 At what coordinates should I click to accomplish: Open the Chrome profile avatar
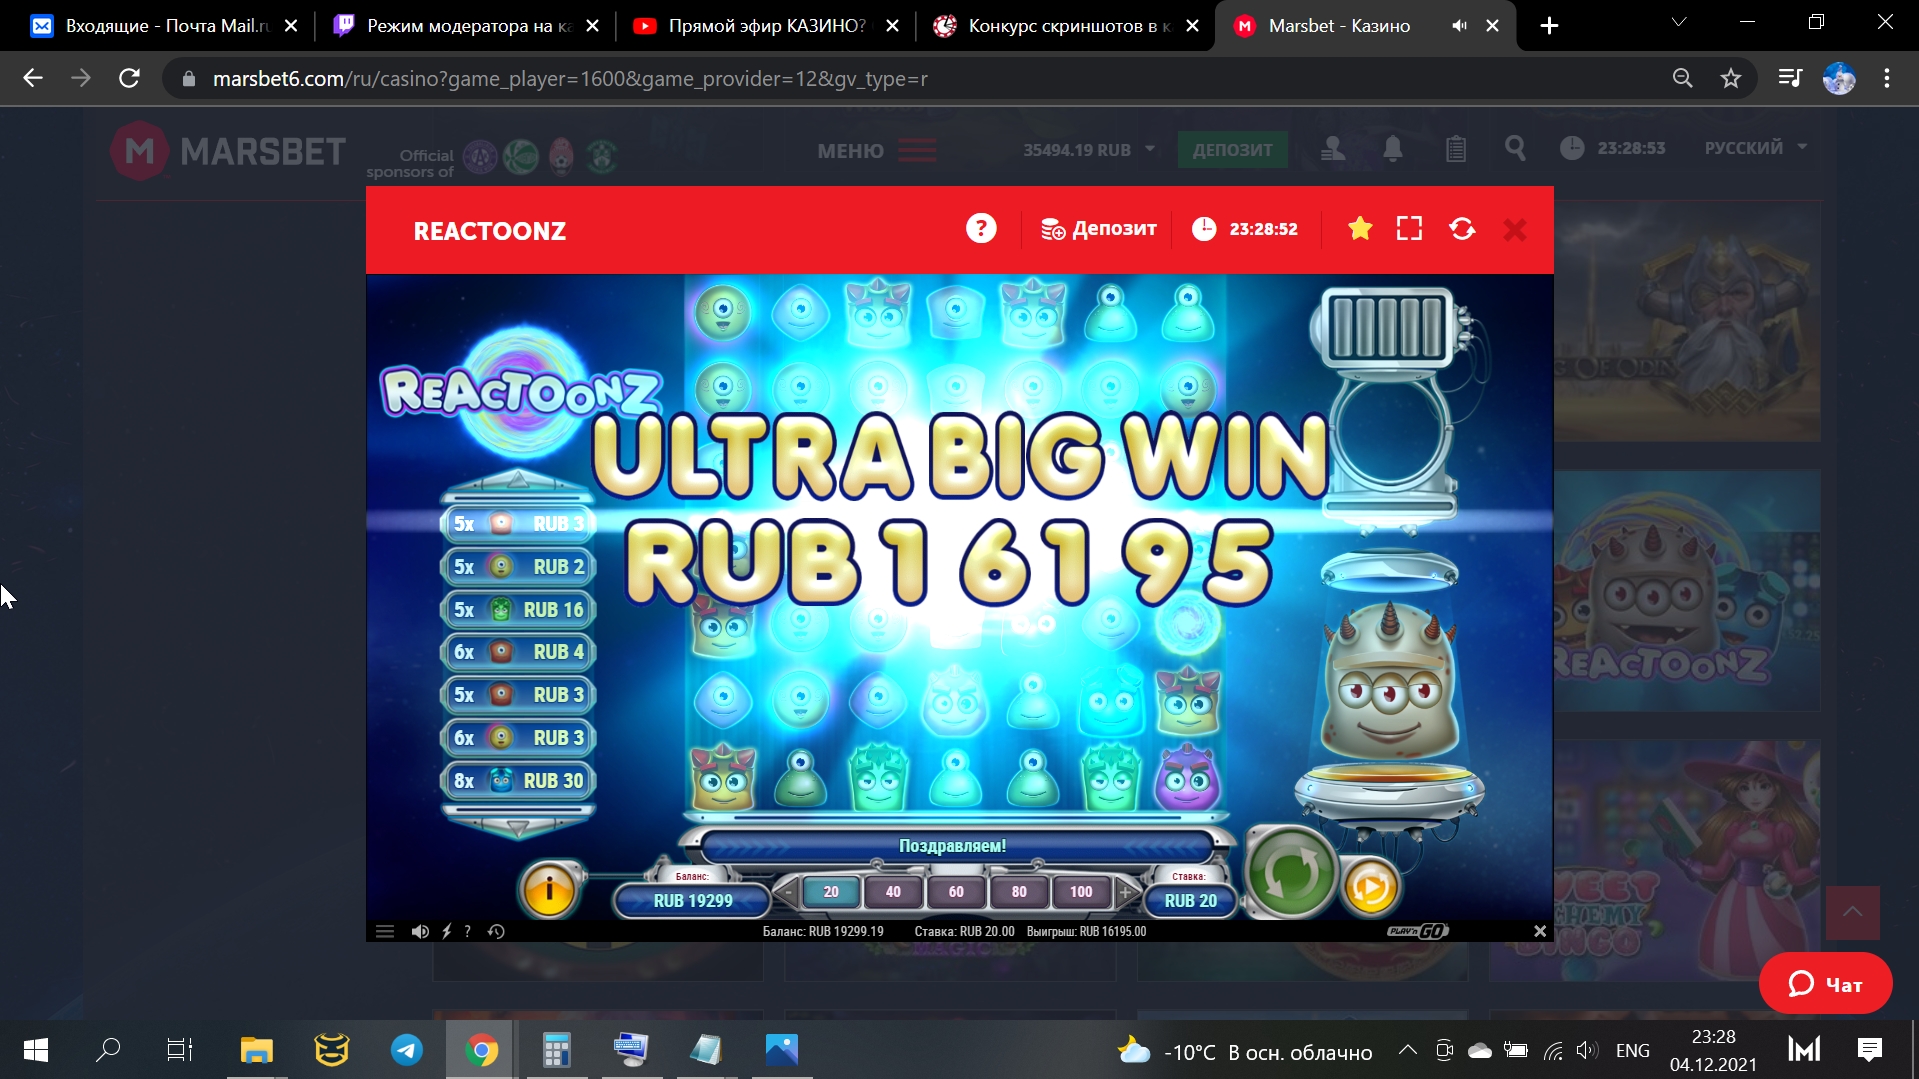[x=1839, y=78]
